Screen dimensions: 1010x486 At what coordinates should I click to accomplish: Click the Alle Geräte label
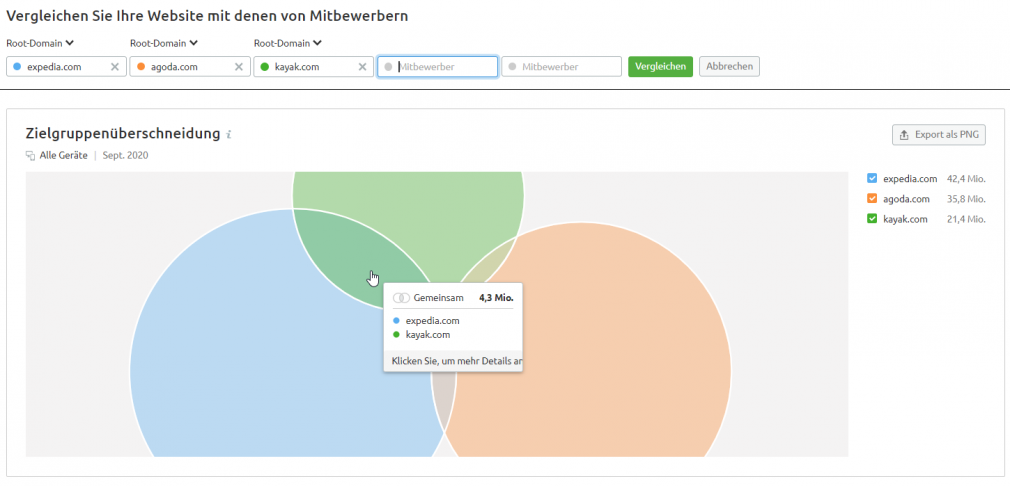(x=64, y=155)
